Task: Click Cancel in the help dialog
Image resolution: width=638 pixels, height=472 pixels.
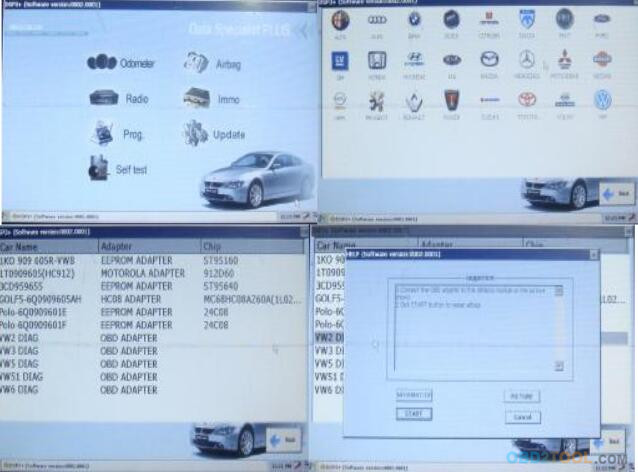Action: [x=523, y=417]
